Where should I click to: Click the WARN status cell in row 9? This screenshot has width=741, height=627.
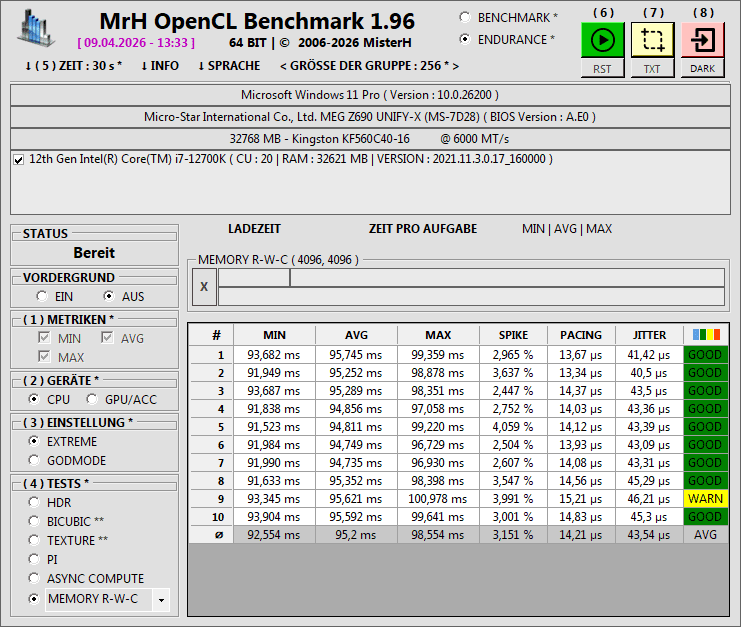(x=706, y=499)
